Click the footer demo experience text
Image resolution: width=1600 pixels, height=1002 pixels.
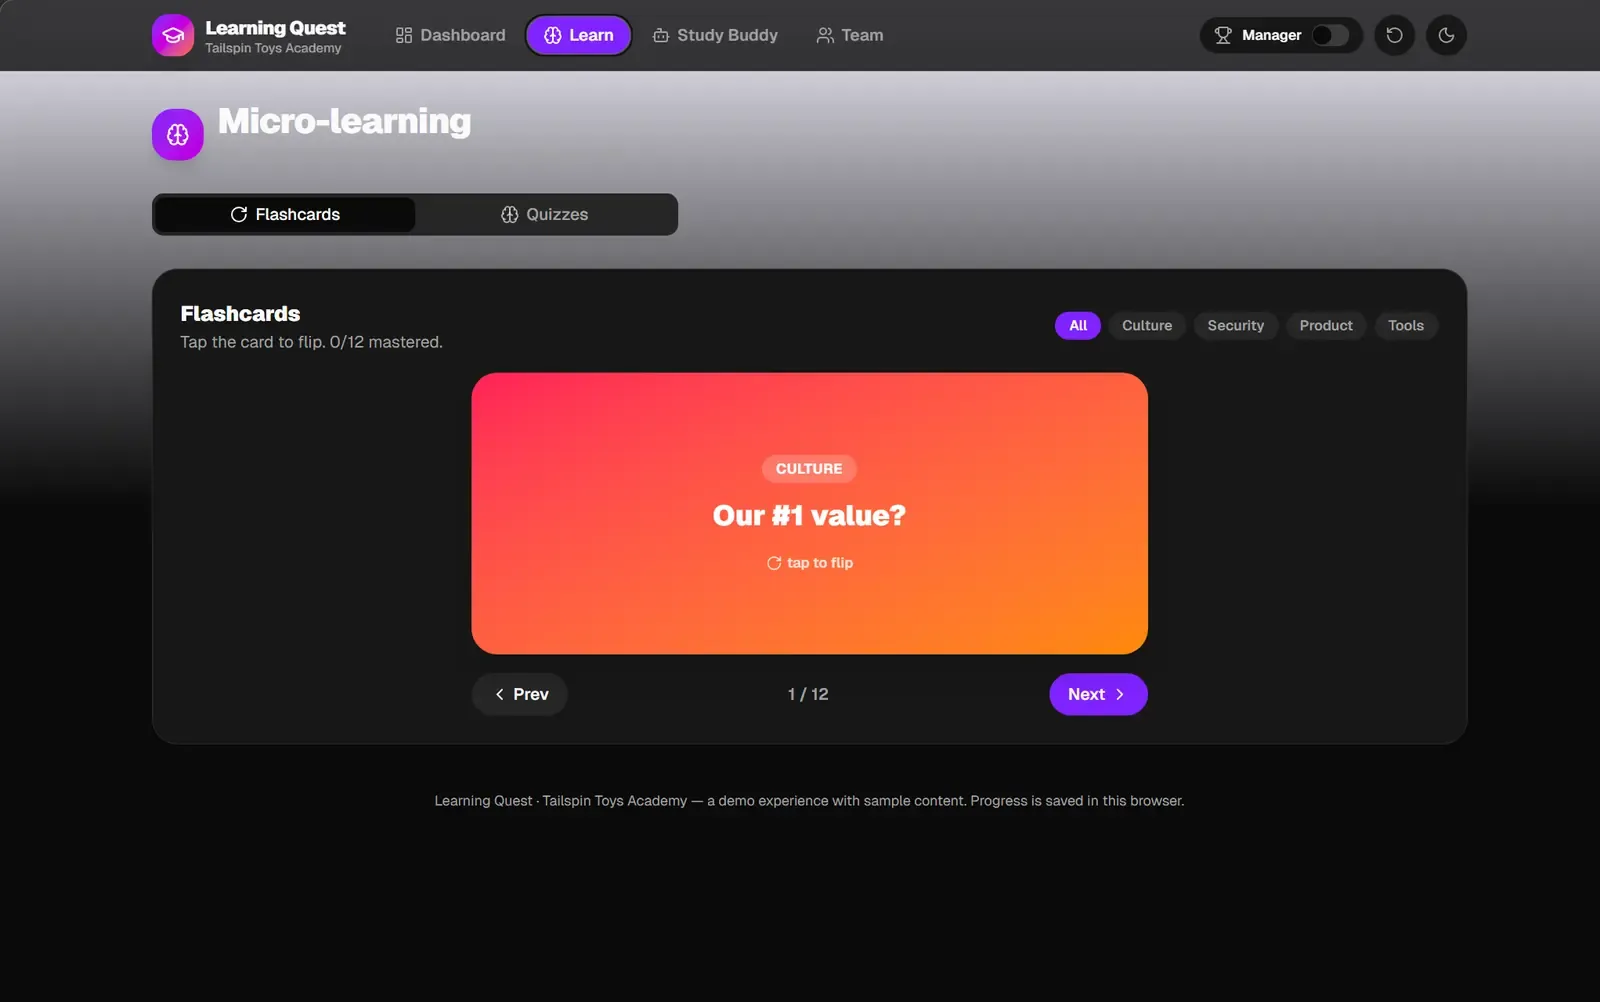(x=809, y=801)
